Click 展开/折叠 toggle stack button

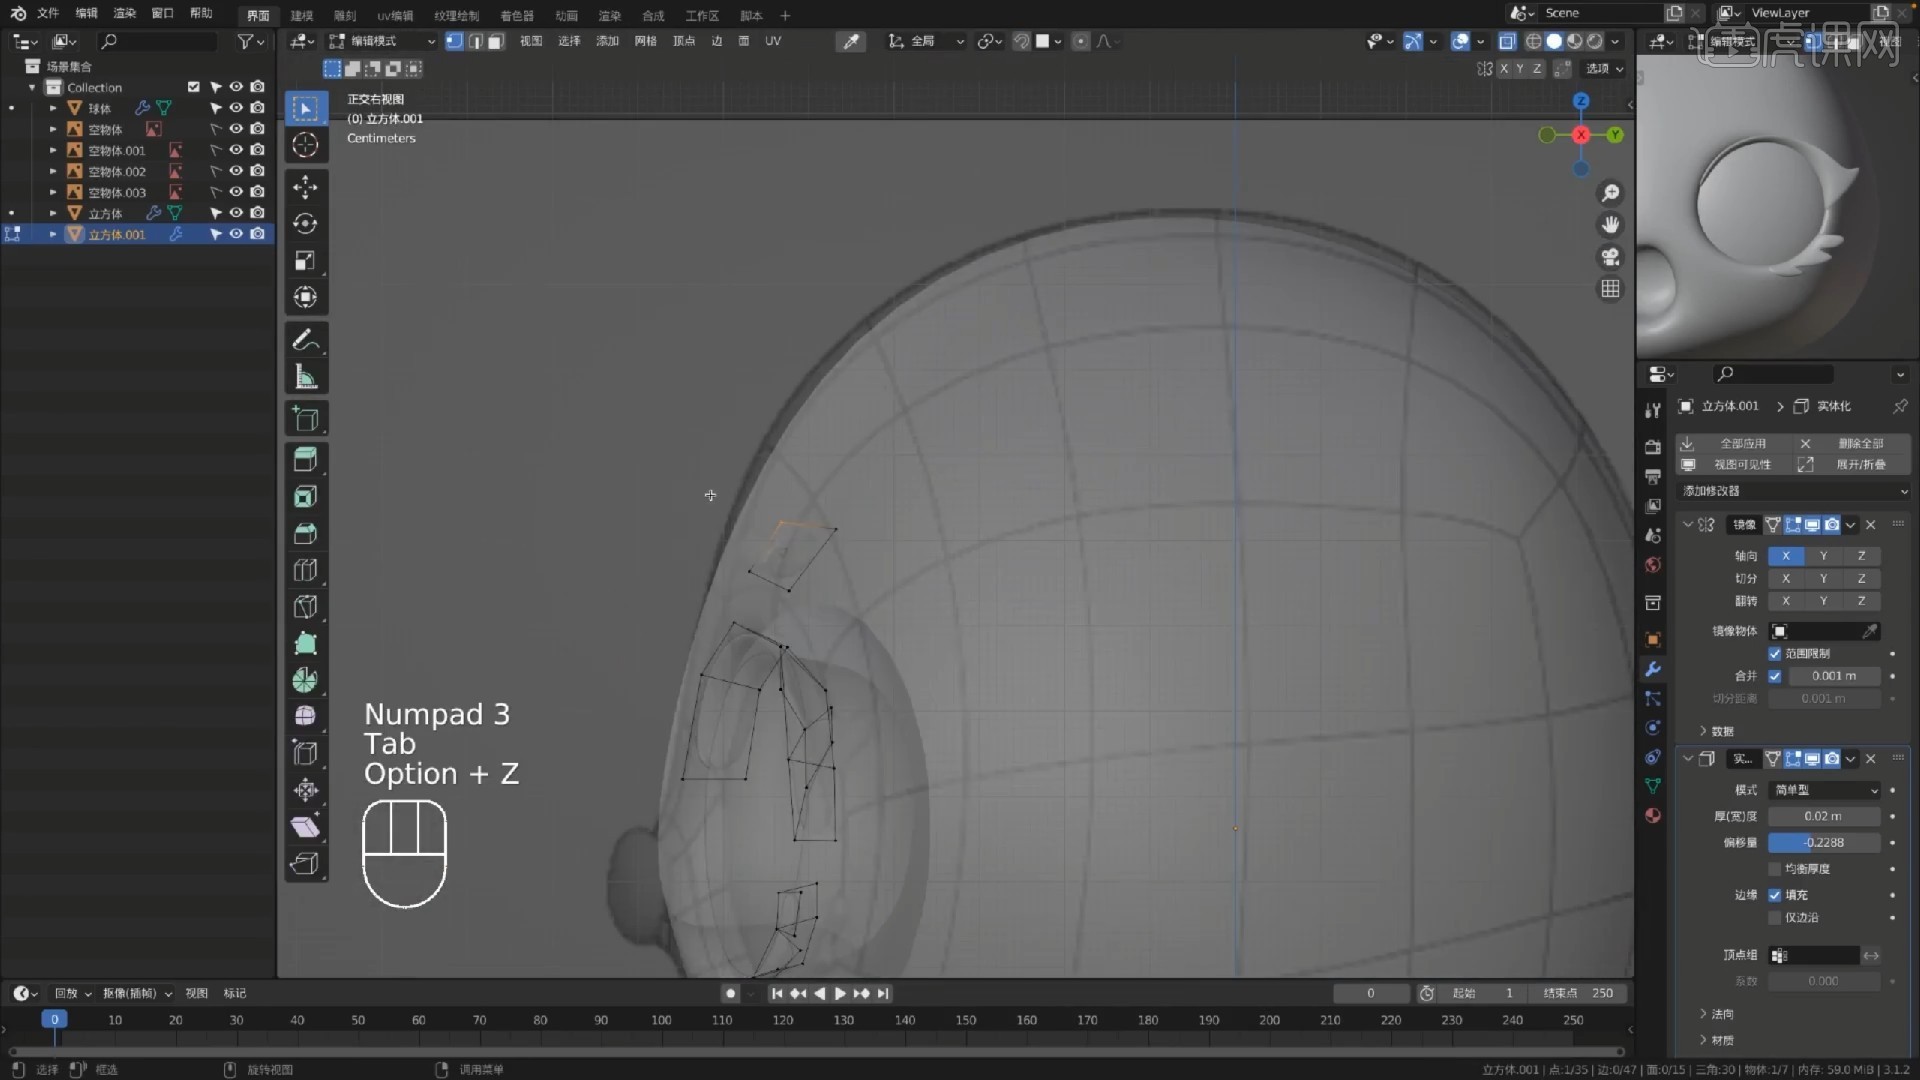coord(1852,465)
